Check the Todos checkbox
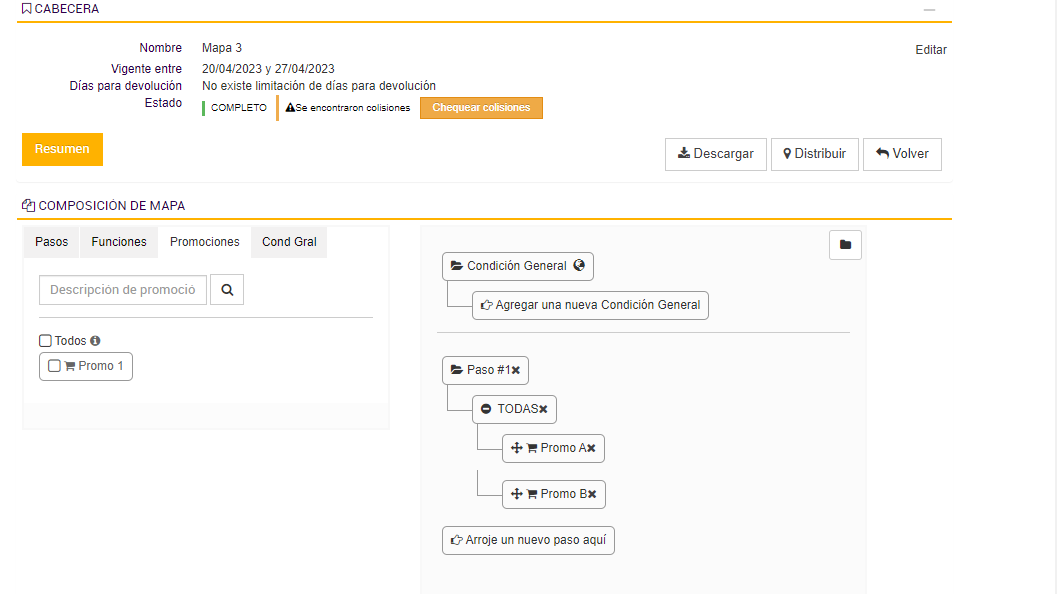This screenshot has height=594, width=1057. (45, 341)
